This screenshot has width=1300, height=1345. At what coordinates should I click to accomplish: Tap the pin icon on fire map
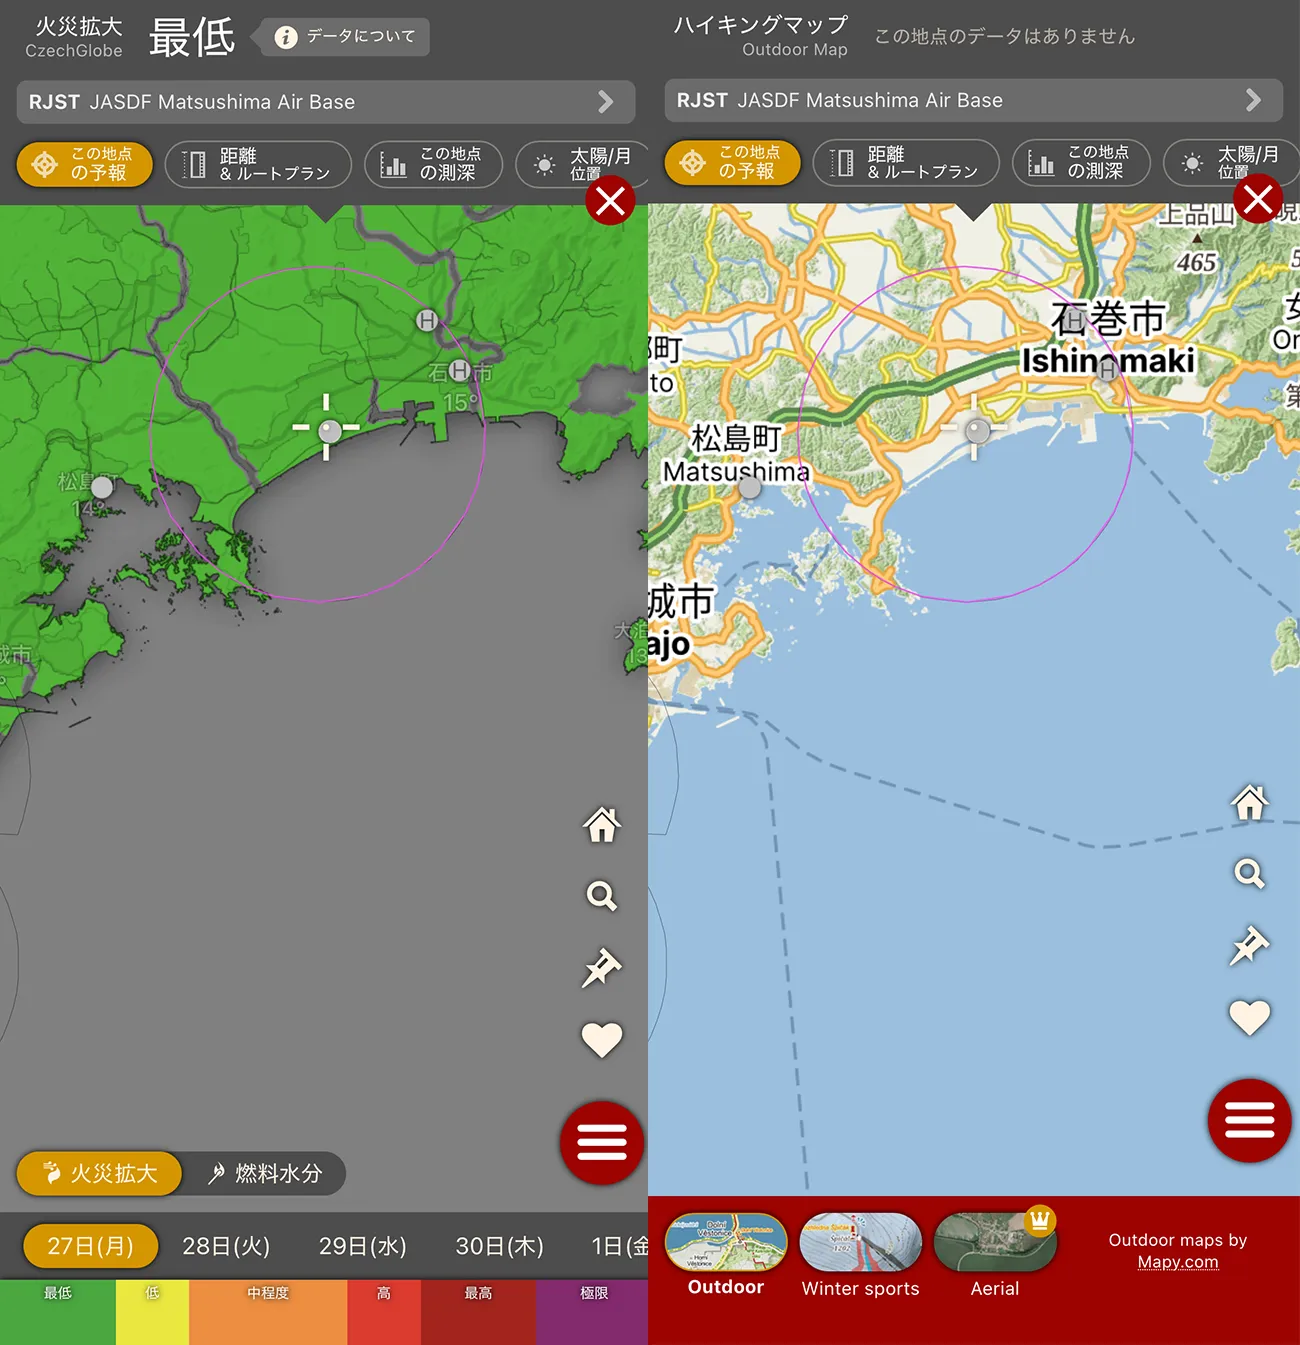pyautogui.click(x=601, y=968)
